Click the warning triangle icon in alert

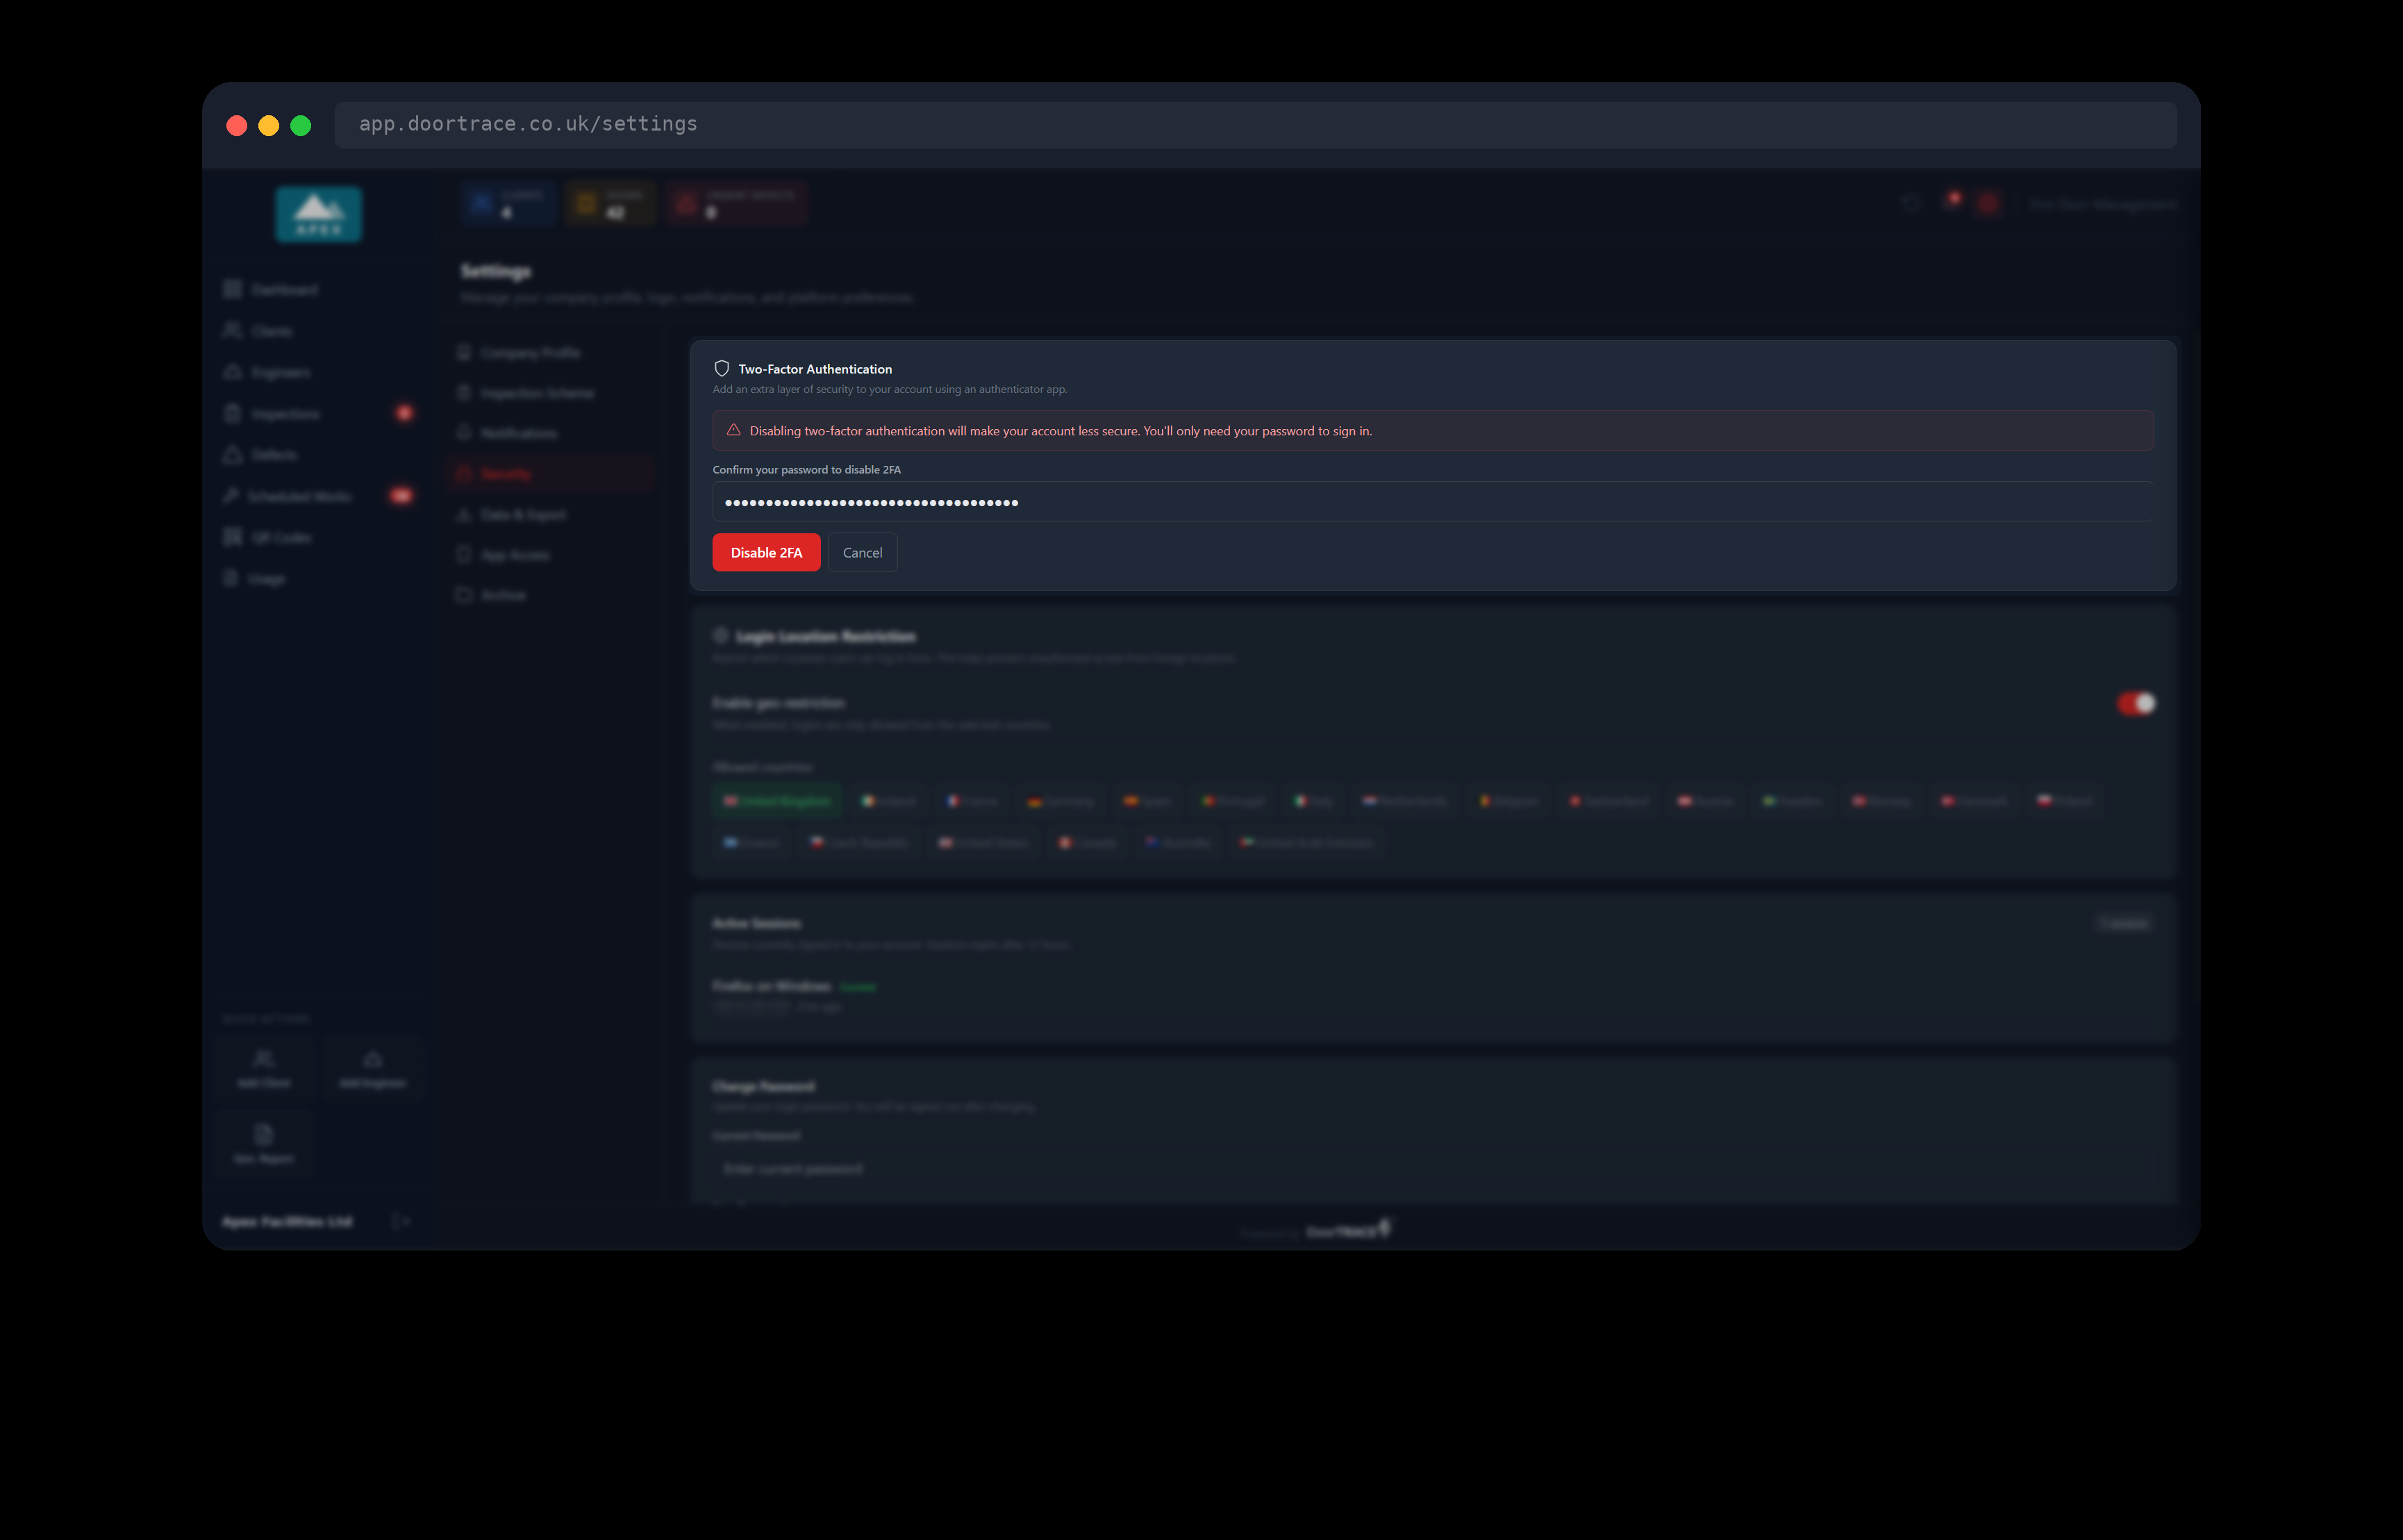pyautogui.click(x=733, y=430)
